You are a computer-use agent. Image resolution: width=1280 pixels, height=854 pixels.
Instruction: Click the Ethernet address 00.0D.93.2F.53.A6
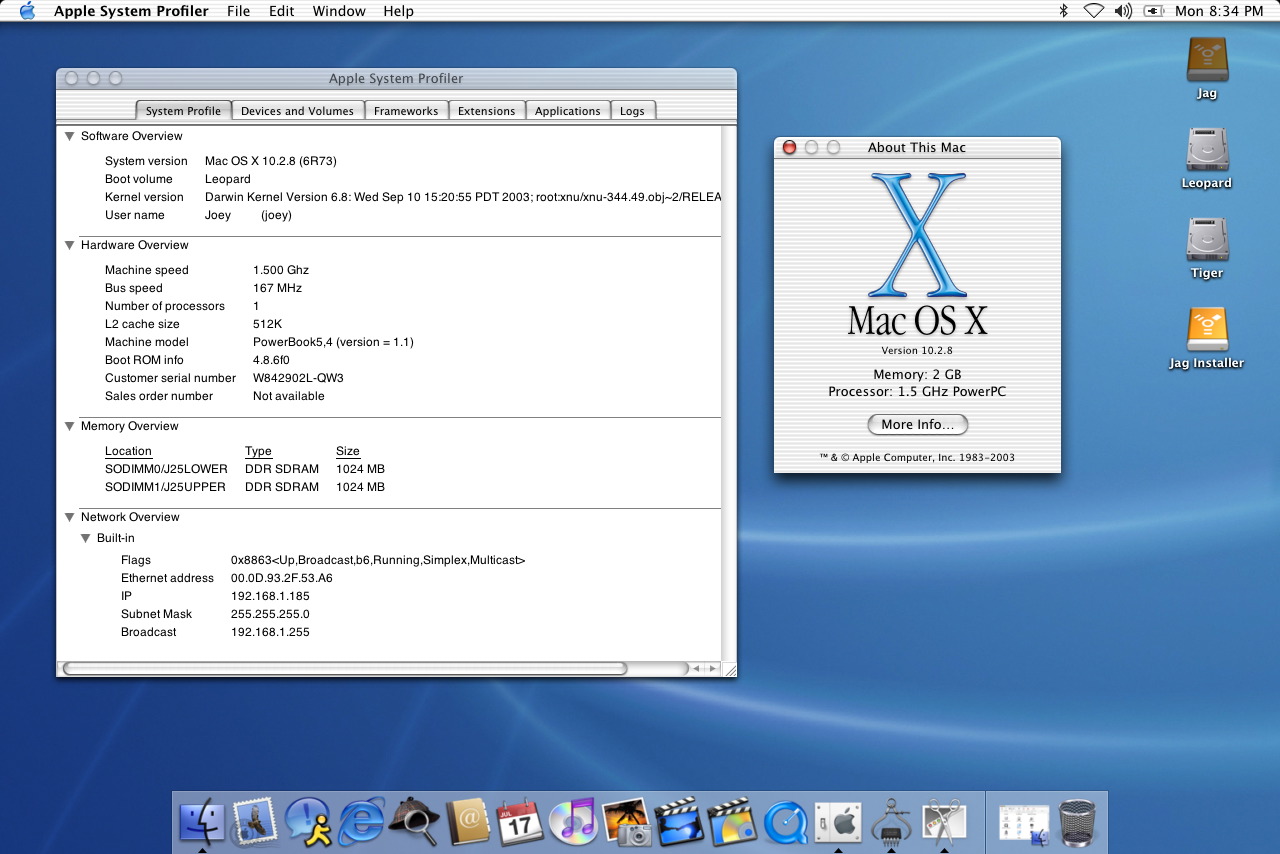click(x=282, y=578)
